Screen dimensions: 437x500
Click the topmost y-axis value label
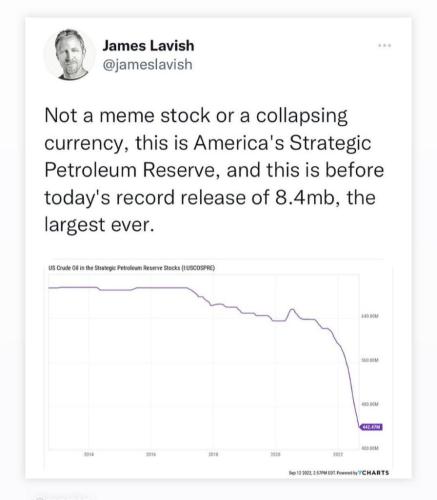pyautogui.click(x=370, y=316)
